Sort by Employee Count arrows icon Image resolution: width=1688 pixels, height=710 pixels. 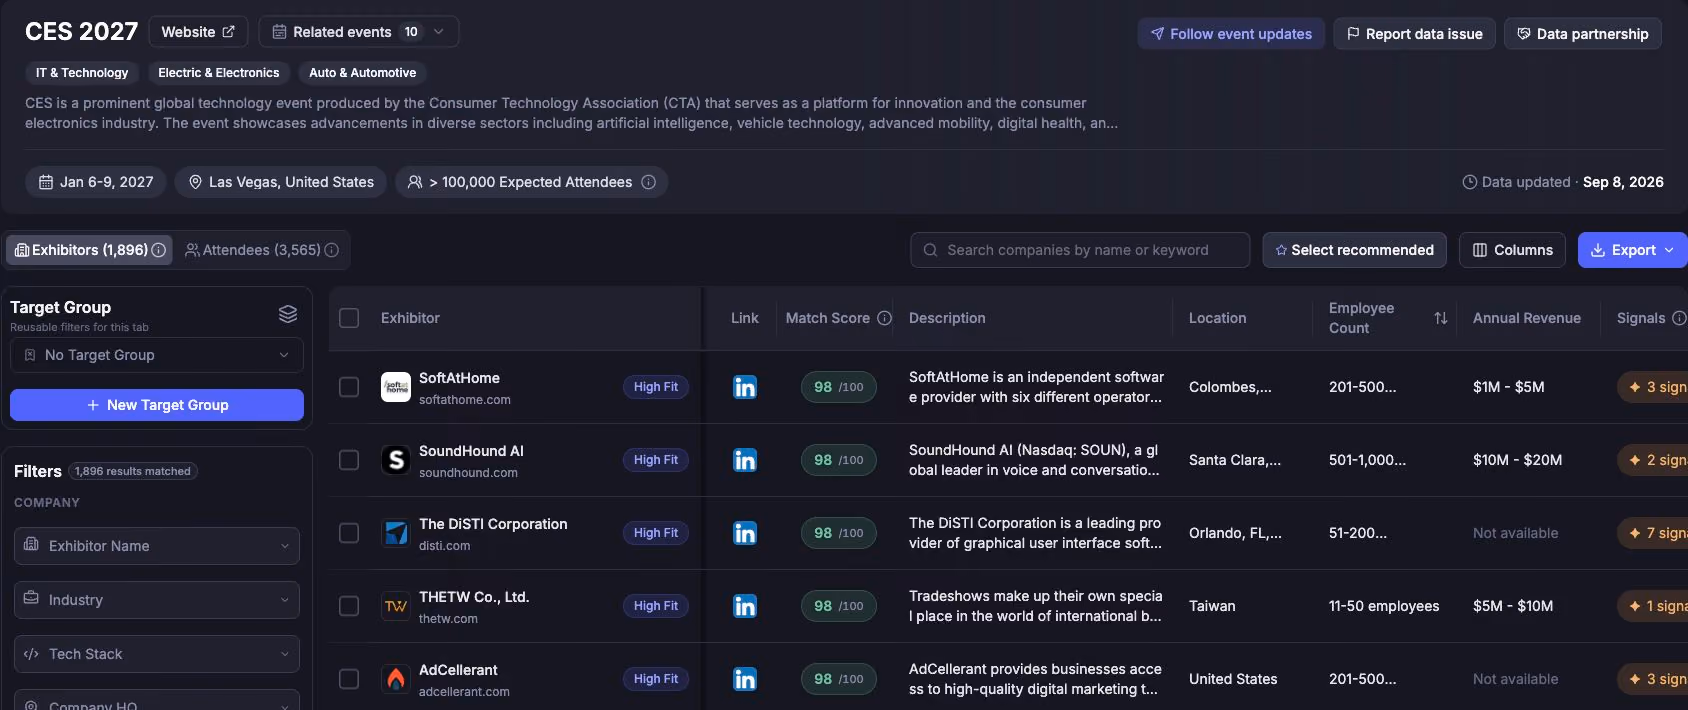(1440, 318)
